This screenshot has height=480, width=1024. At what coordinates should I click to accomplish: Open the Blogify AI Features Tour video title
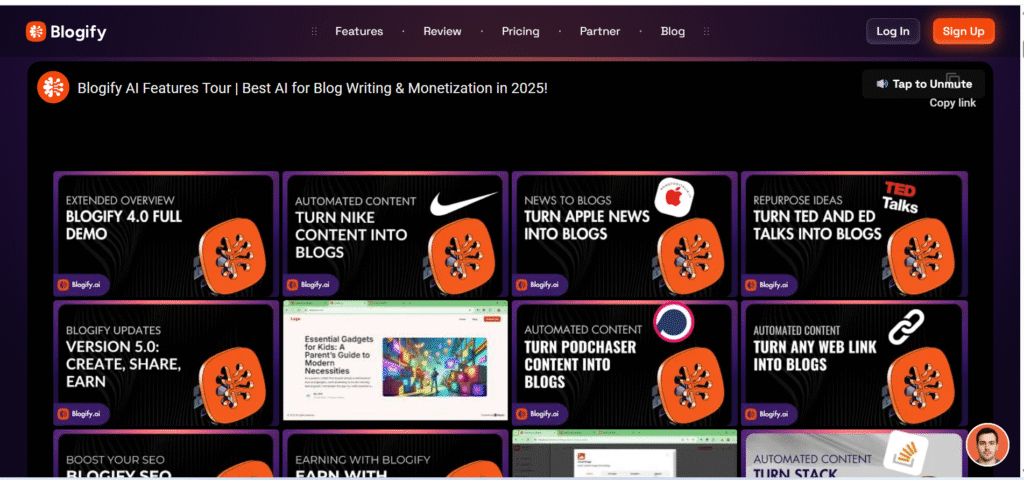312,88
